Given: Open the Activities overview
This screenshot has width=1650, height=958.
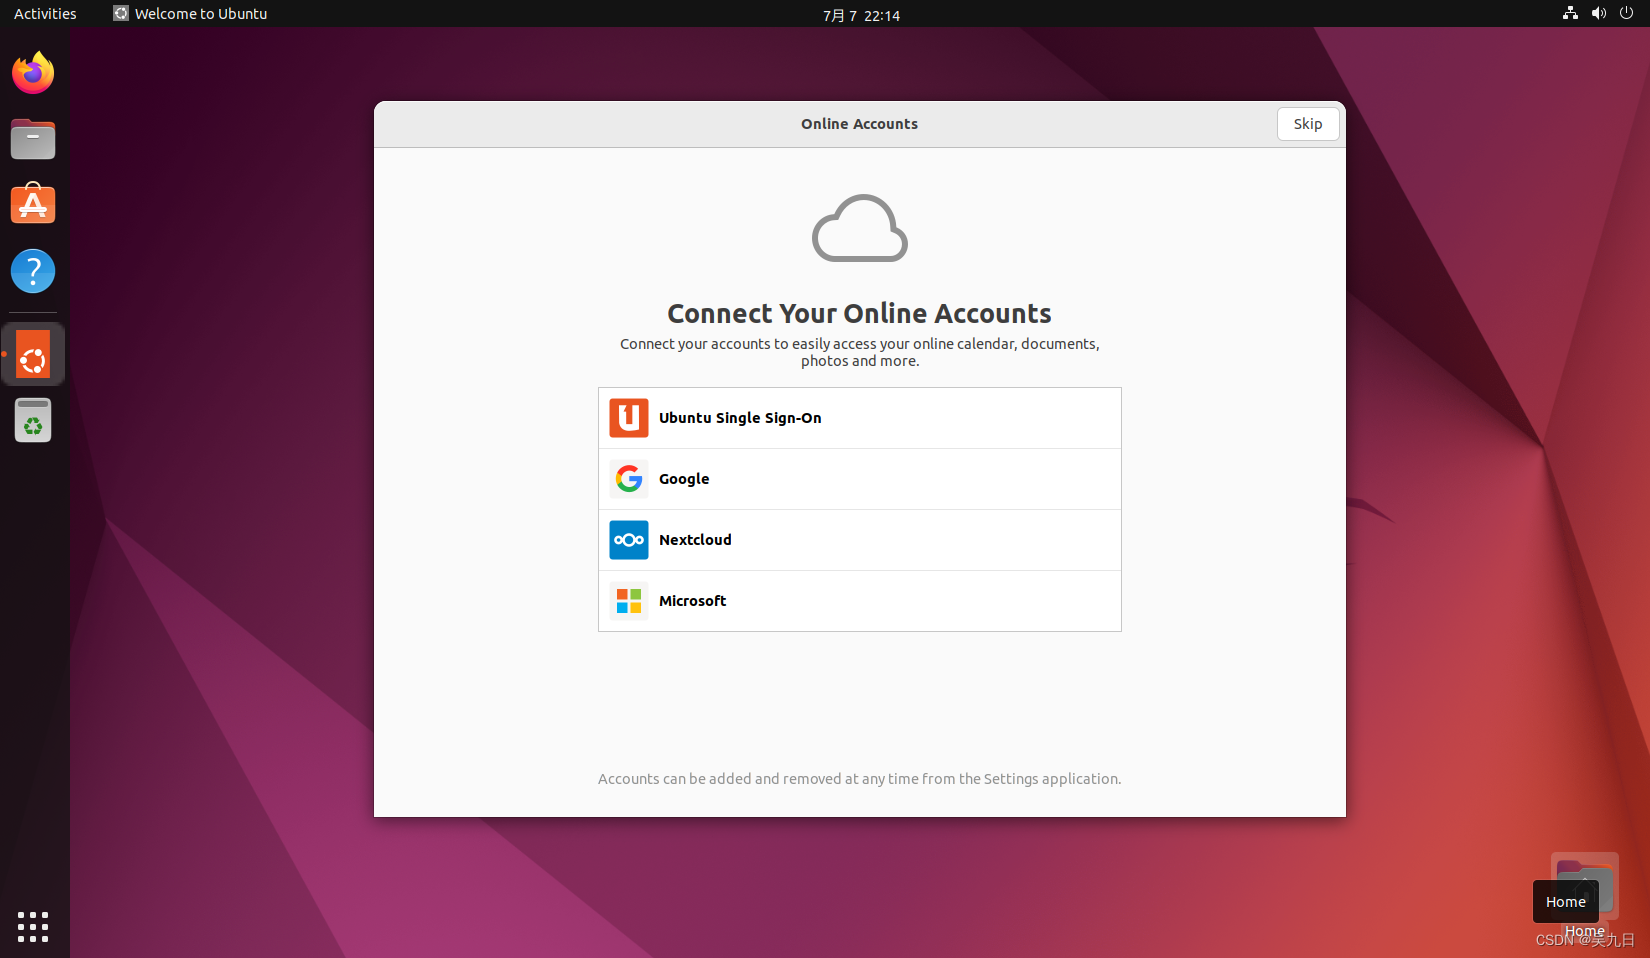Looking at the screenshot, I should click(x=45, y=14).
